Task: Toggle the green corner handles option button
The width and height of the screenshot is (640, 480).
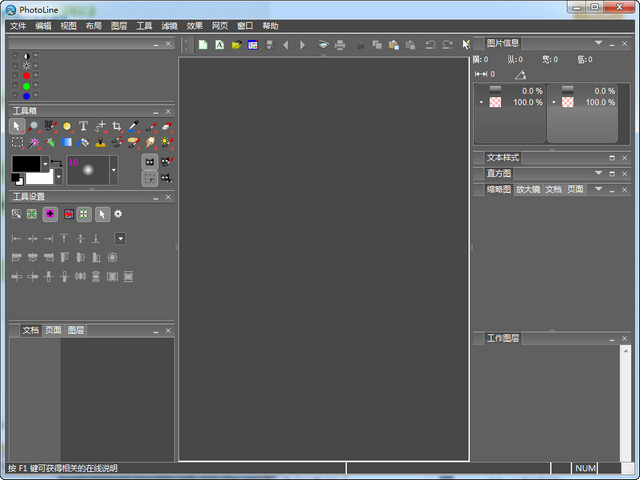Action: (84, 213)
